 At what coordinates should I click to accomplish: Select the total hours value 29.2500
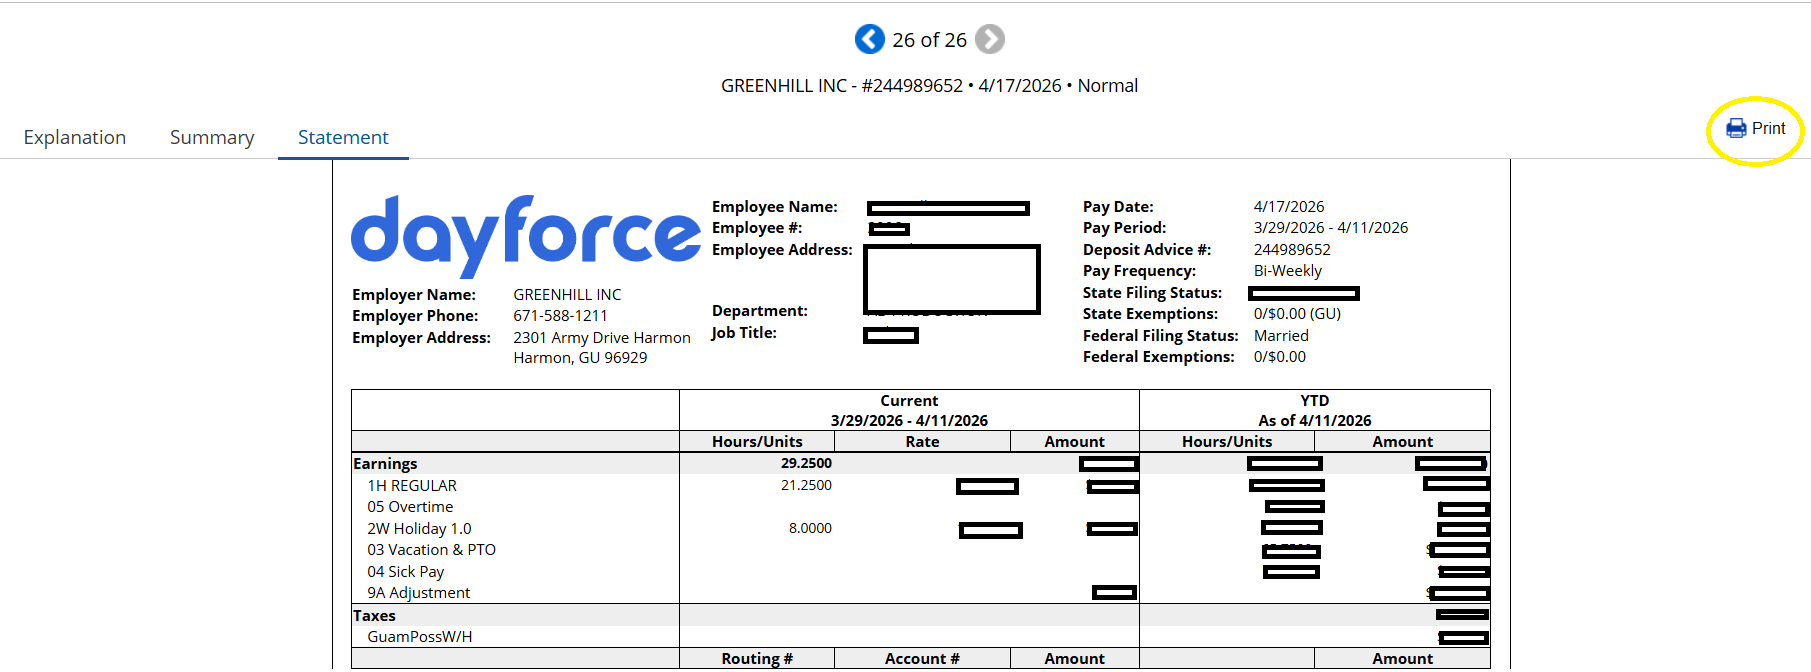point(806,463)
